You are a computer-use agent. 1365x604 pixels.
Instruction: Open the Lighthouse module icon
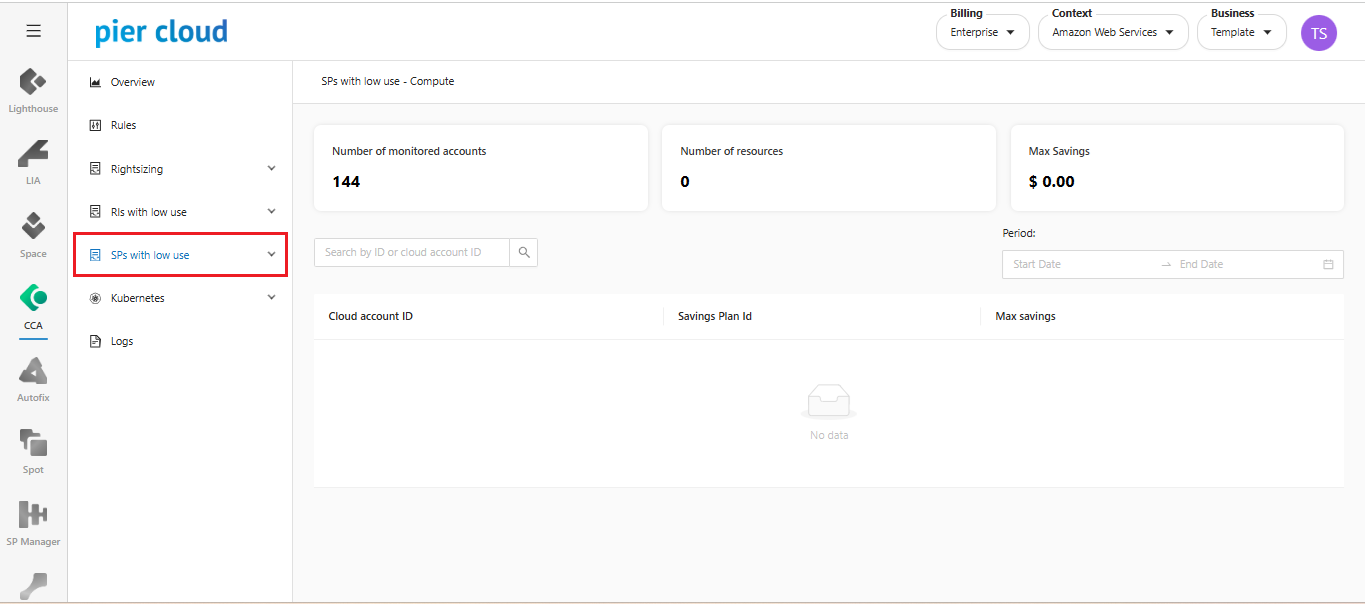click(x=33, y=83)
